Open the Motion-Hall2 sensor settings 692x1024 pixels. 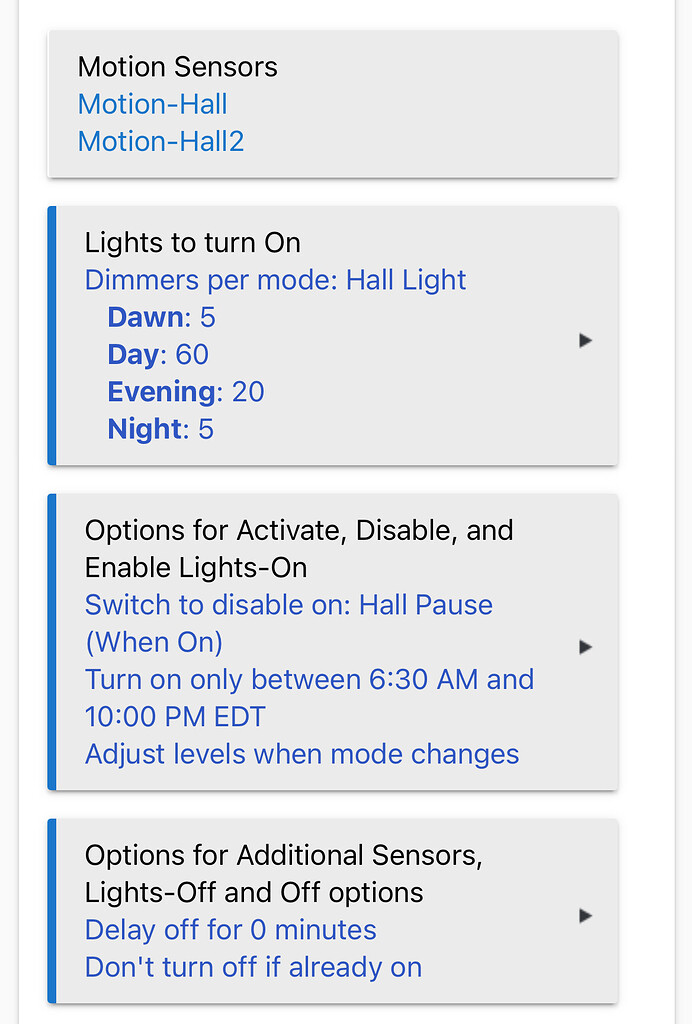(x=160, y=141)
